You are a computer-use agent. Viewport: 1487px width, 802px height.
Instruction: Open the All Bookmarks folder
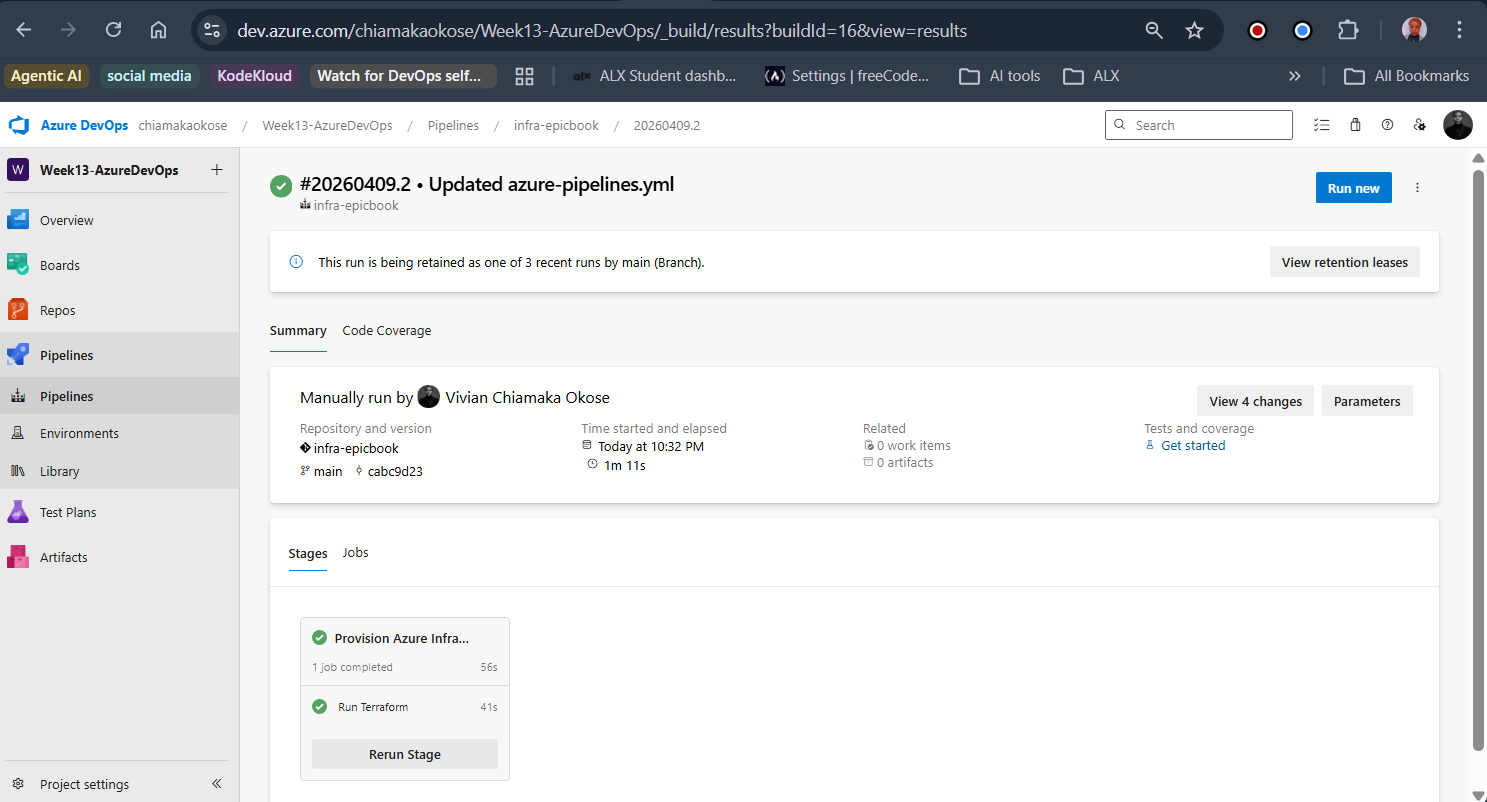click(x=1406, y=76)
